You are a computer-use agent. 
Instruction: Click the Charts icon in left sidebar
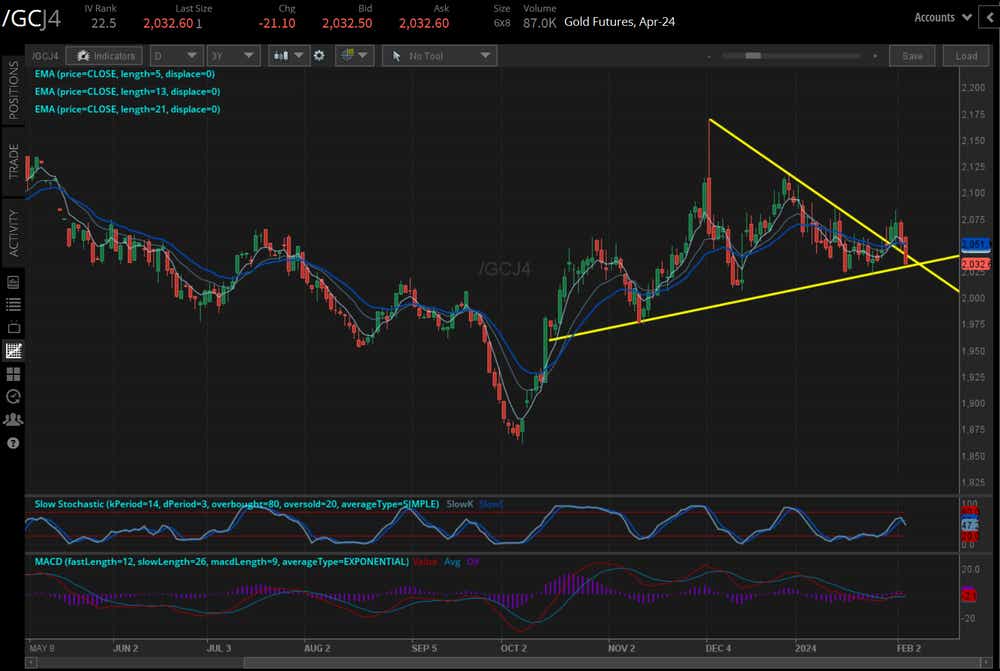coord(12,350)
